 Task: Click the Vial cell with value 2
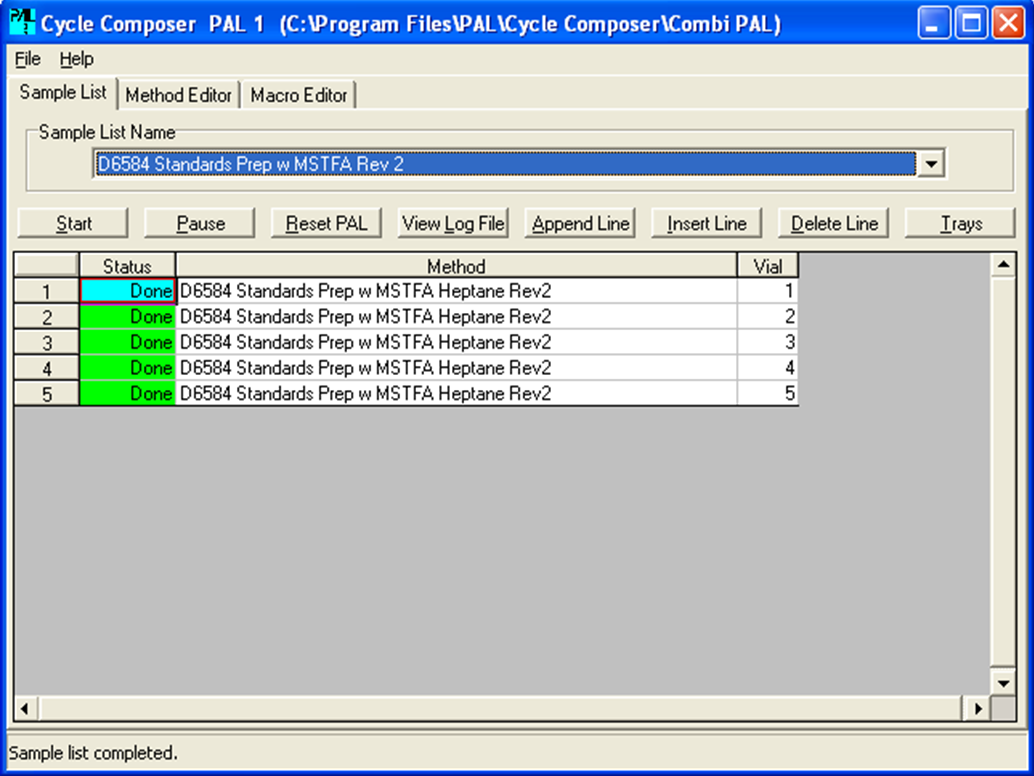[768, 316]
